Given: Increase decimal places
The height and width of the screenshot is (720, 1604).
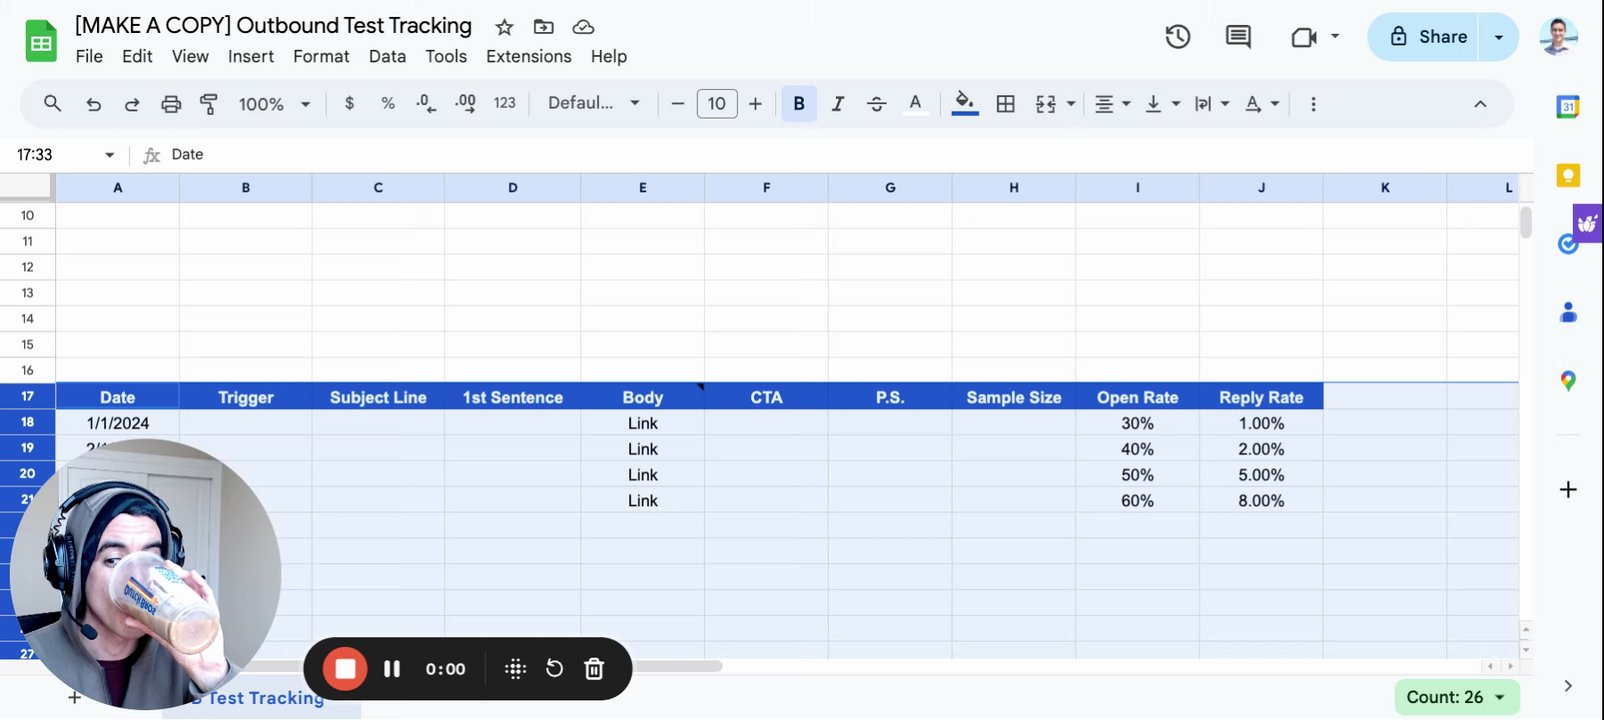Looking at the screenshot, I should point(465,103).
